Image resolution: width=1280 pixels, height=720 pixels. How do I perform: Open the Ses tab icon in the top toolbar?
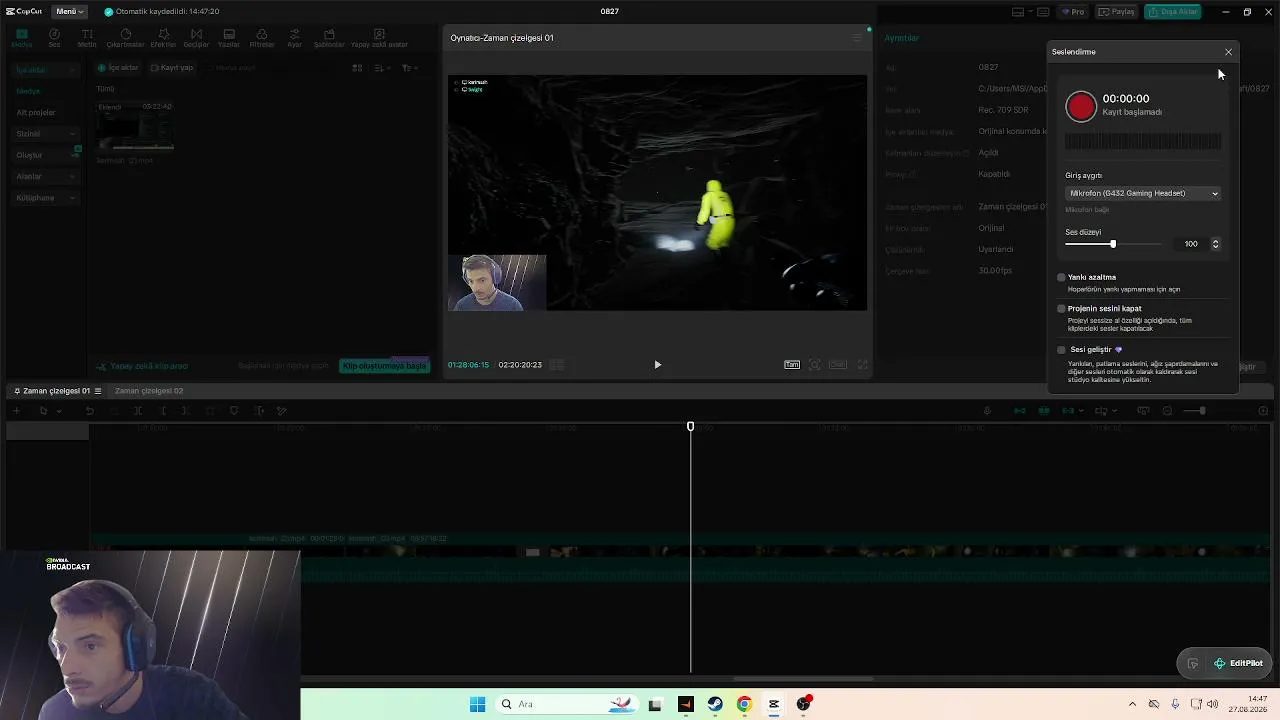click(54, 38)
